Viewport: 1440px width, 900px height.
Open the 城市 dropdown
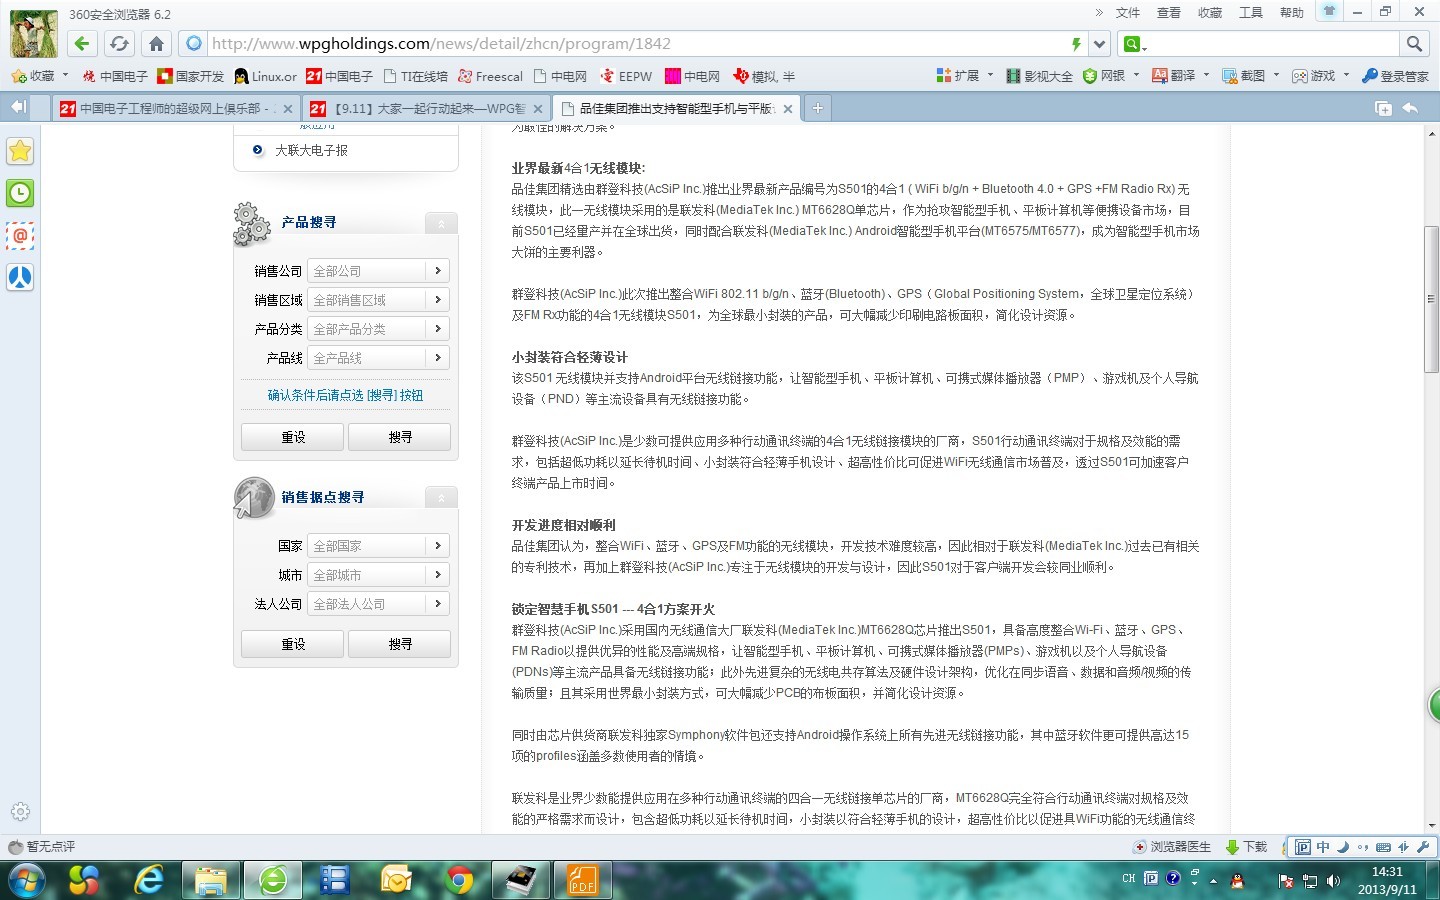pos(378,575)
